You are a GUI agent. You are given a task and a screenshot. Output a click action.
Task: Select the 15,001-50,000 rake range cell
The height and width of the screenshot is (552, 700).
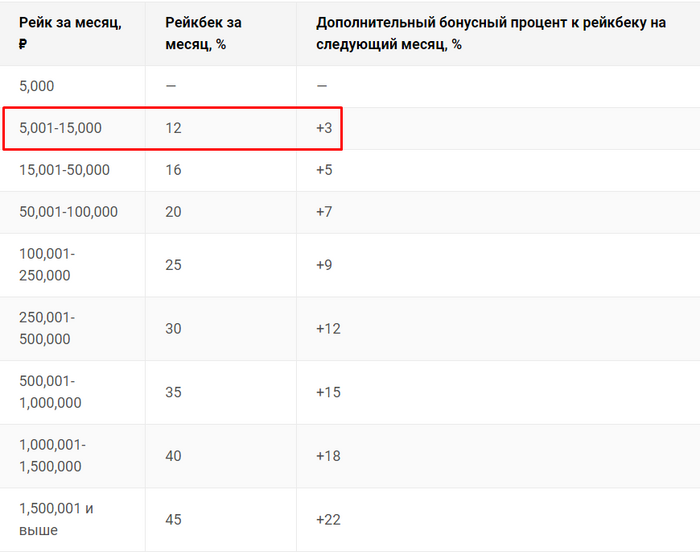pos(64,170)
